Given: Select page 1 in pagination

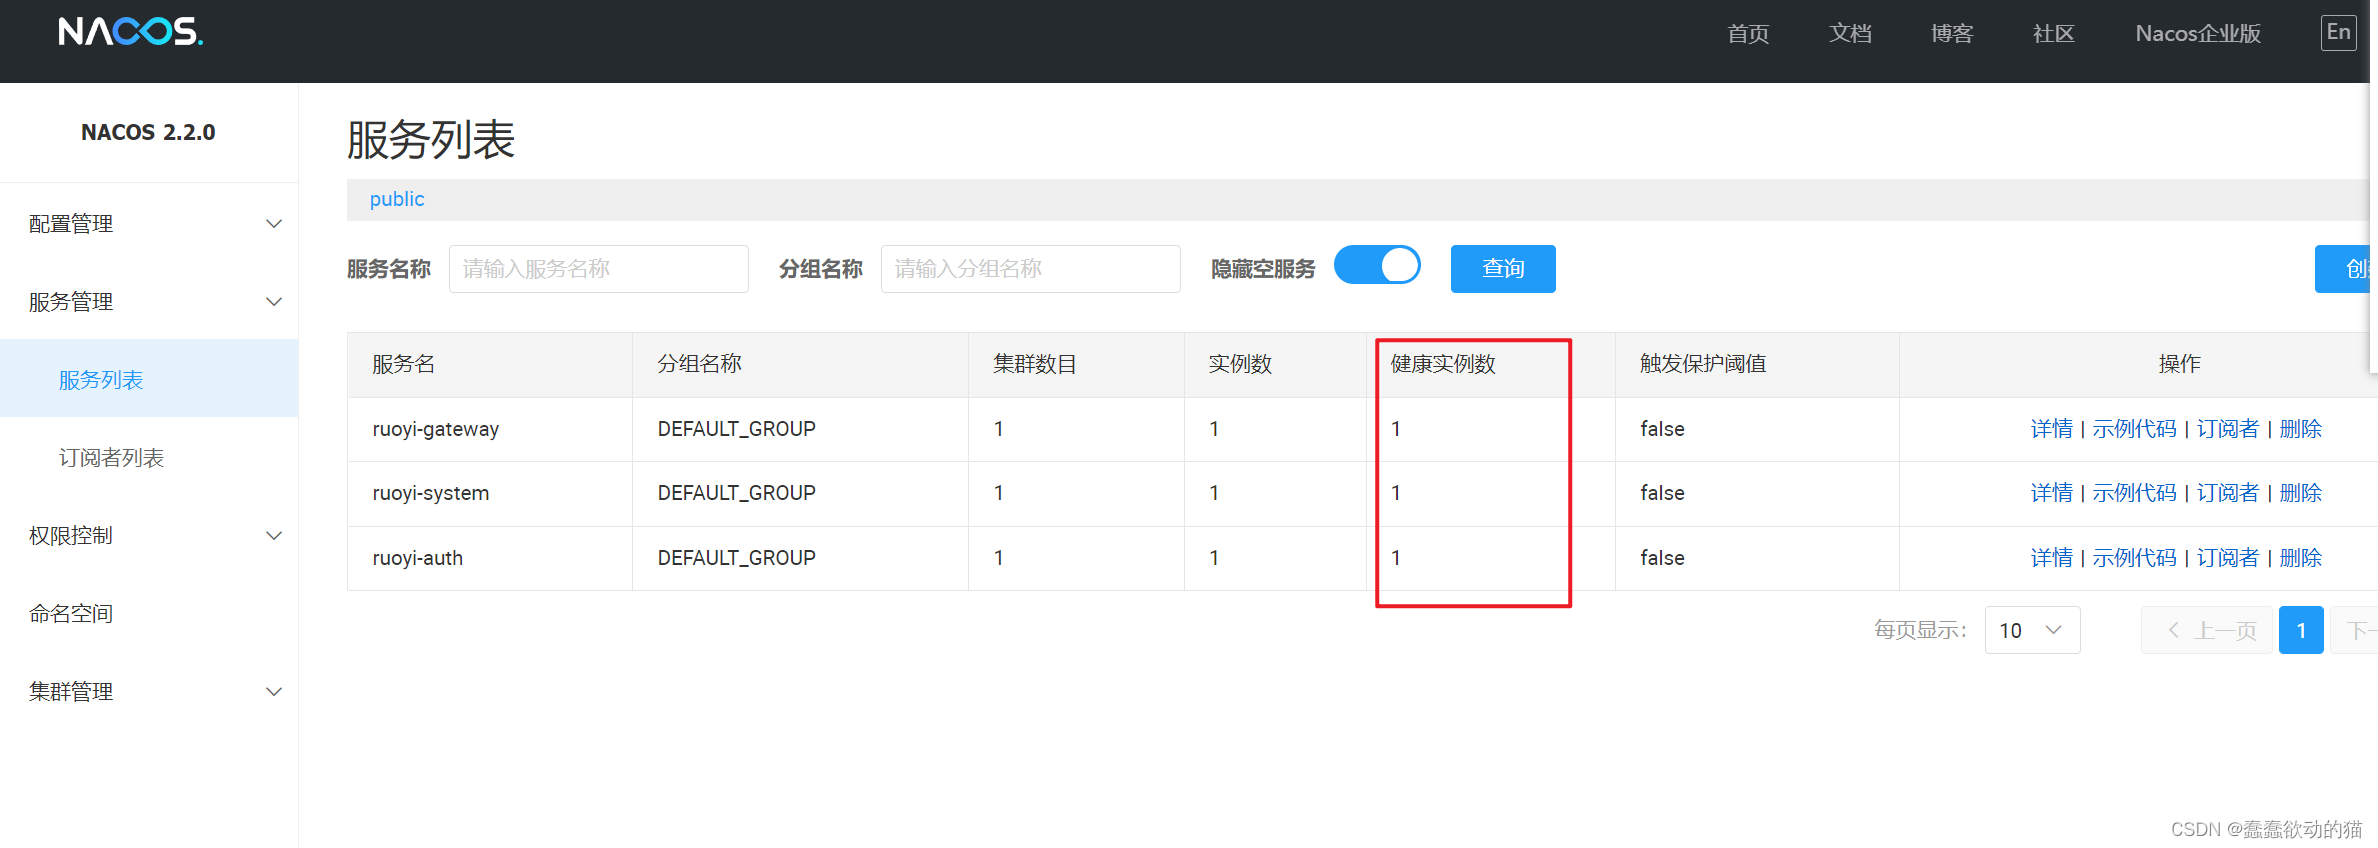Looking at the screenshot, I should pos(2301,630).
